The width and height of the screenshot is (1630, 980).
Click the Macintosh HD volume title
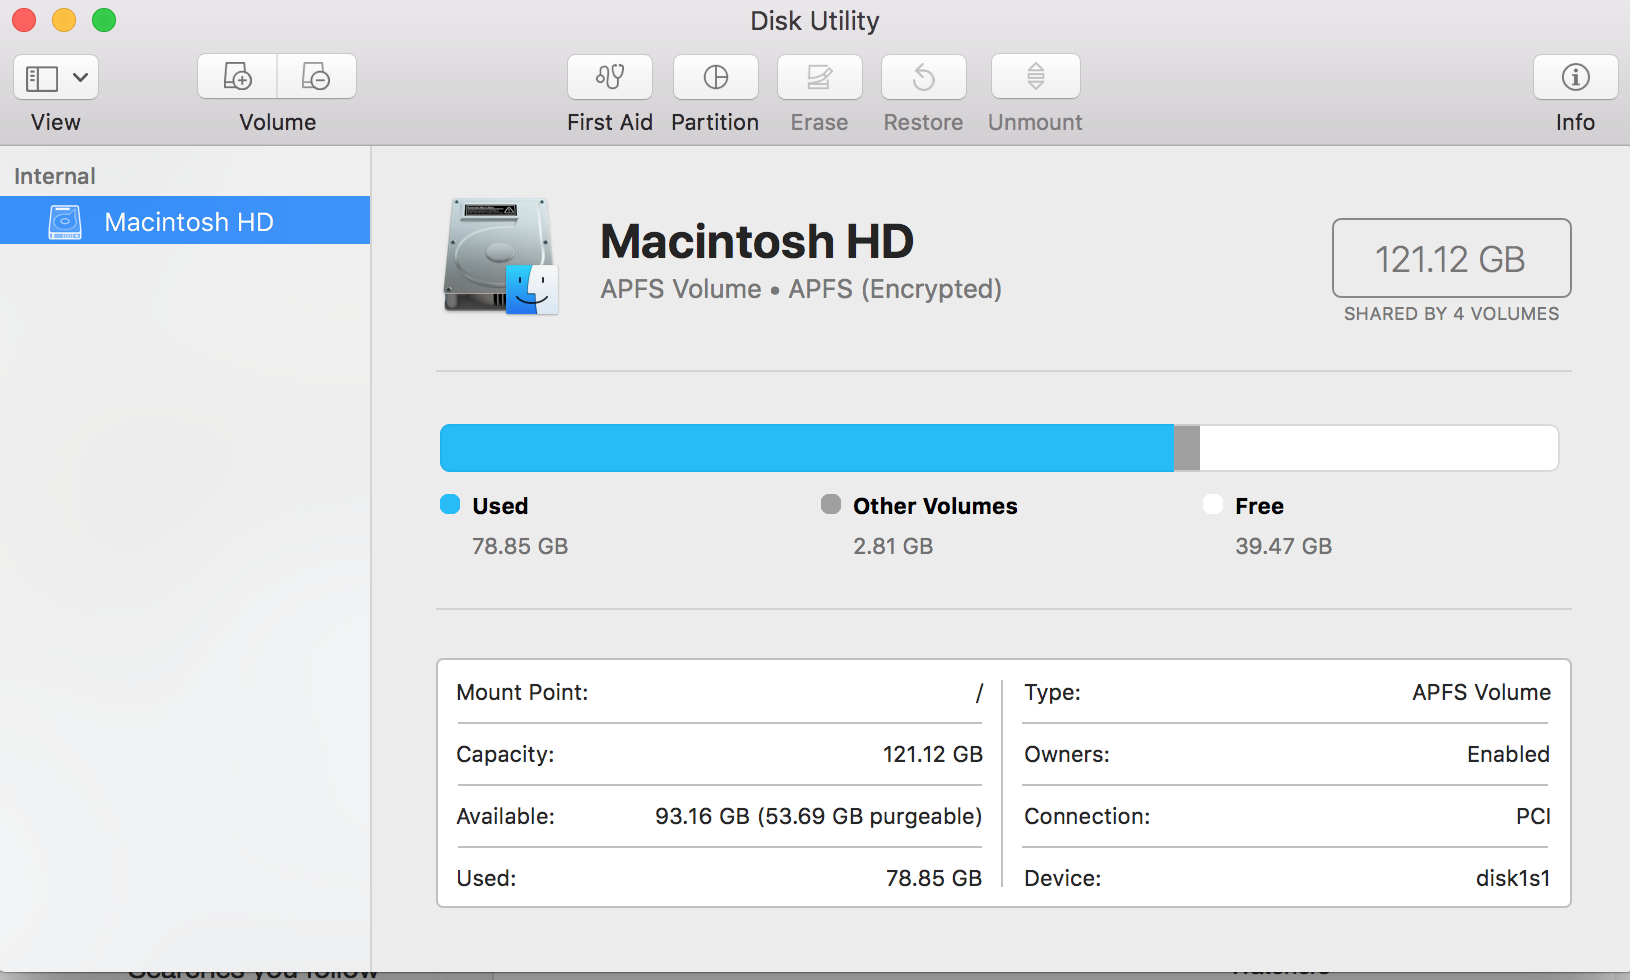757,241
